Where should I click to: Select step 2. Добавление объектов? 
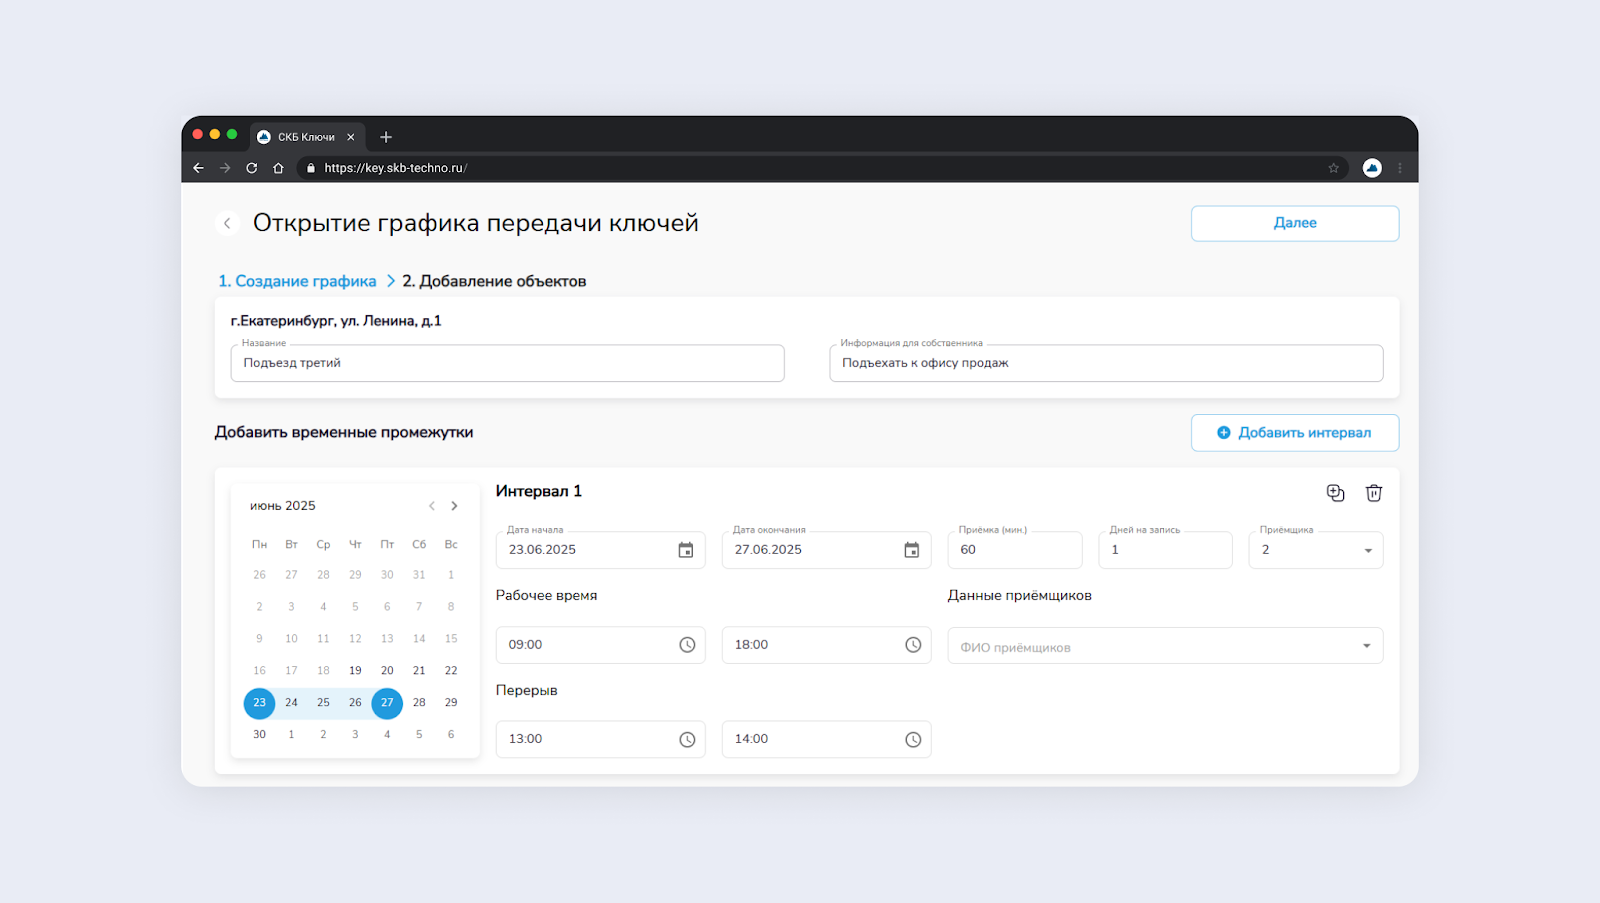pos(494,281)
